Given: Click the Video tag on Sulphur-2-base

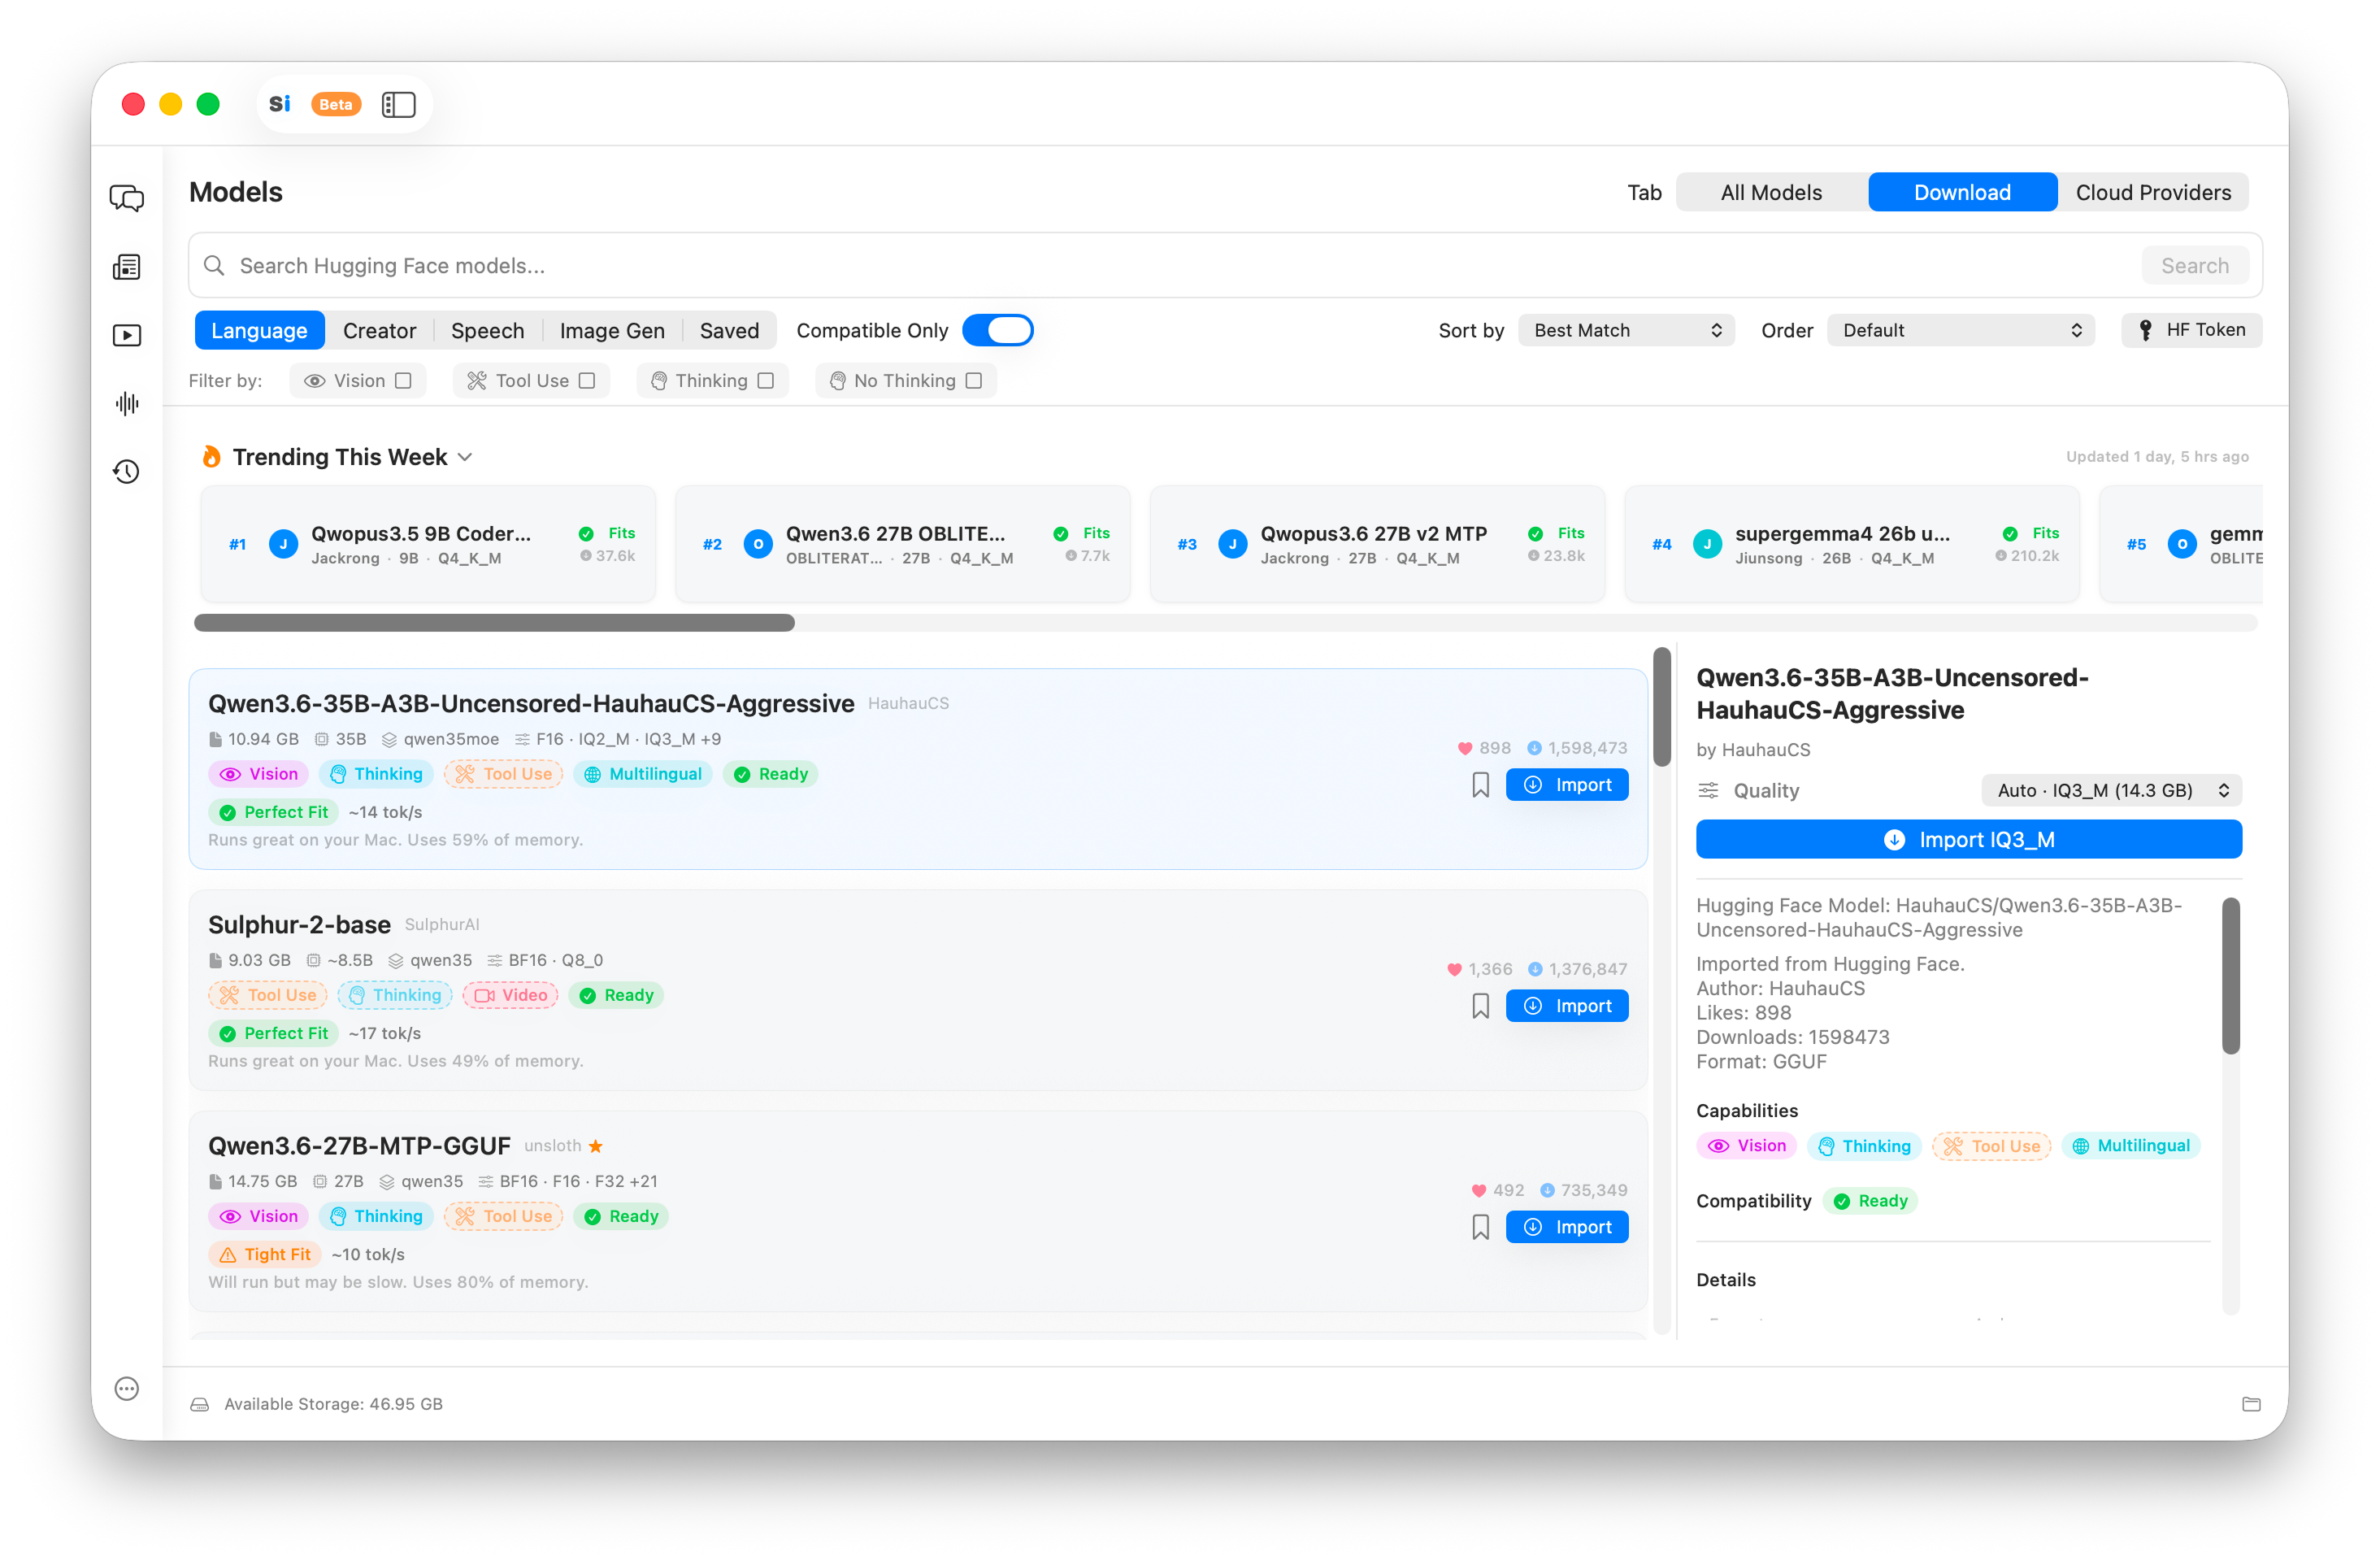Looking at the screenshot, I should 510,995.
